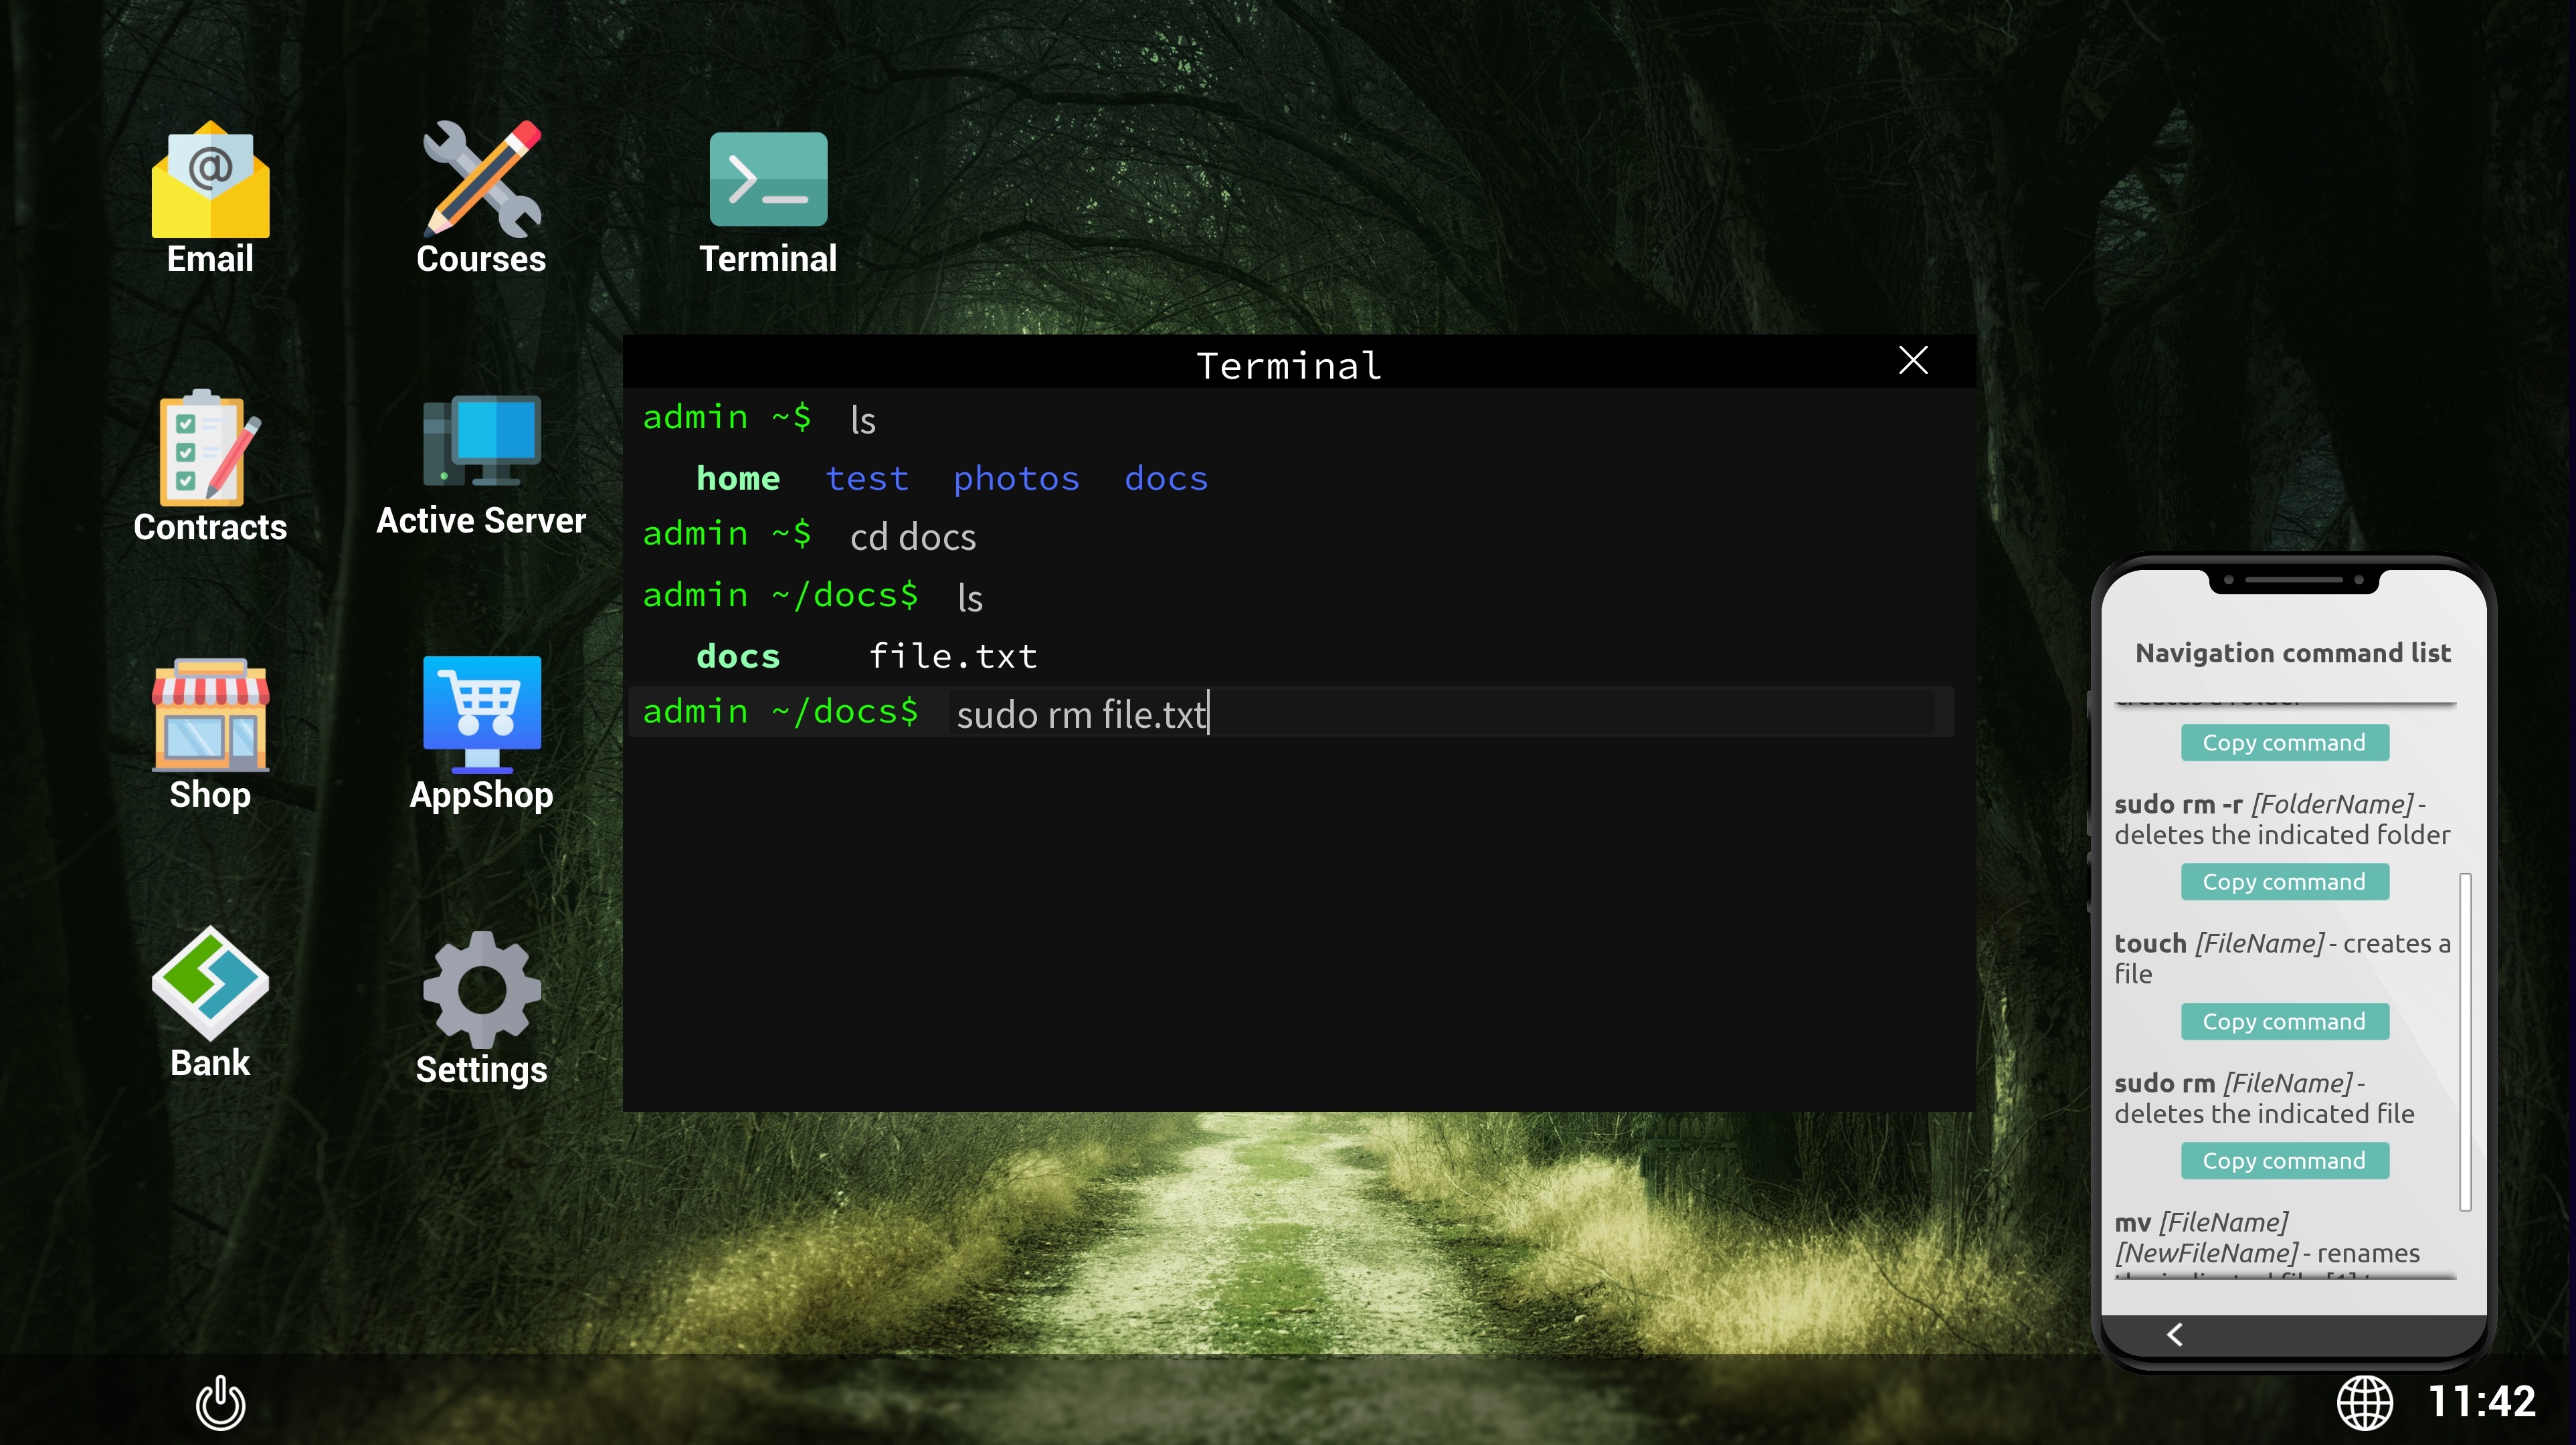Open the Bank application icon
Viewport: 2576px width, 1445px height.
210,984
